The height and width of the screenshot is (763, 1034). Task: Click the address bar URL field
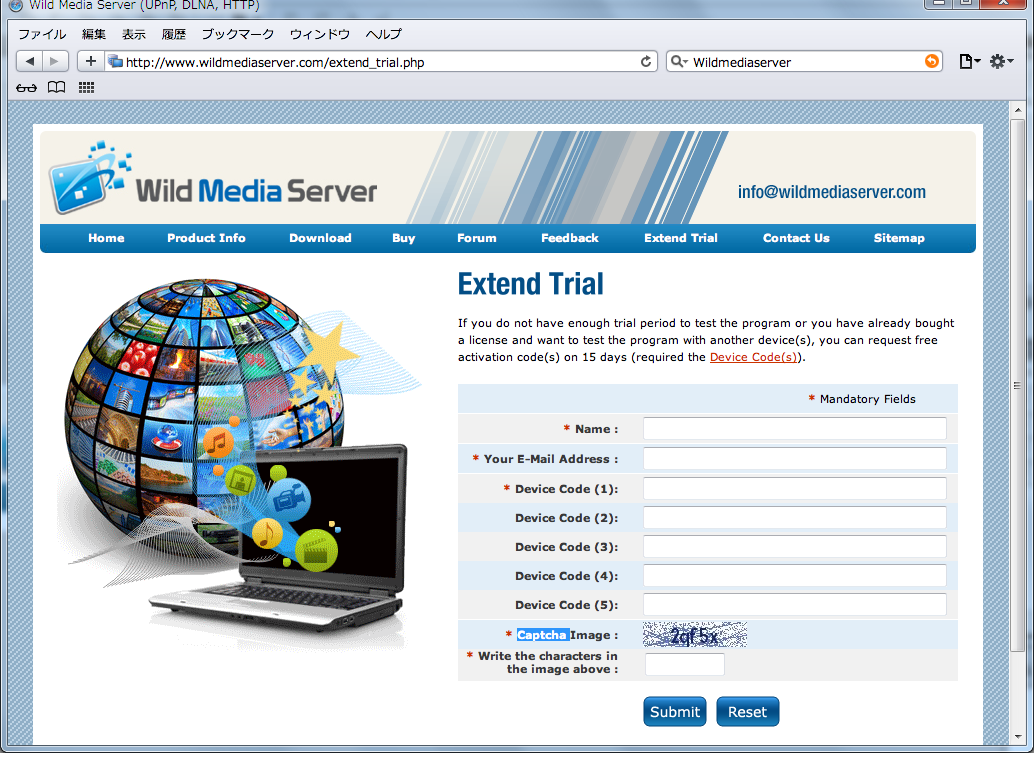click(380, 62)
